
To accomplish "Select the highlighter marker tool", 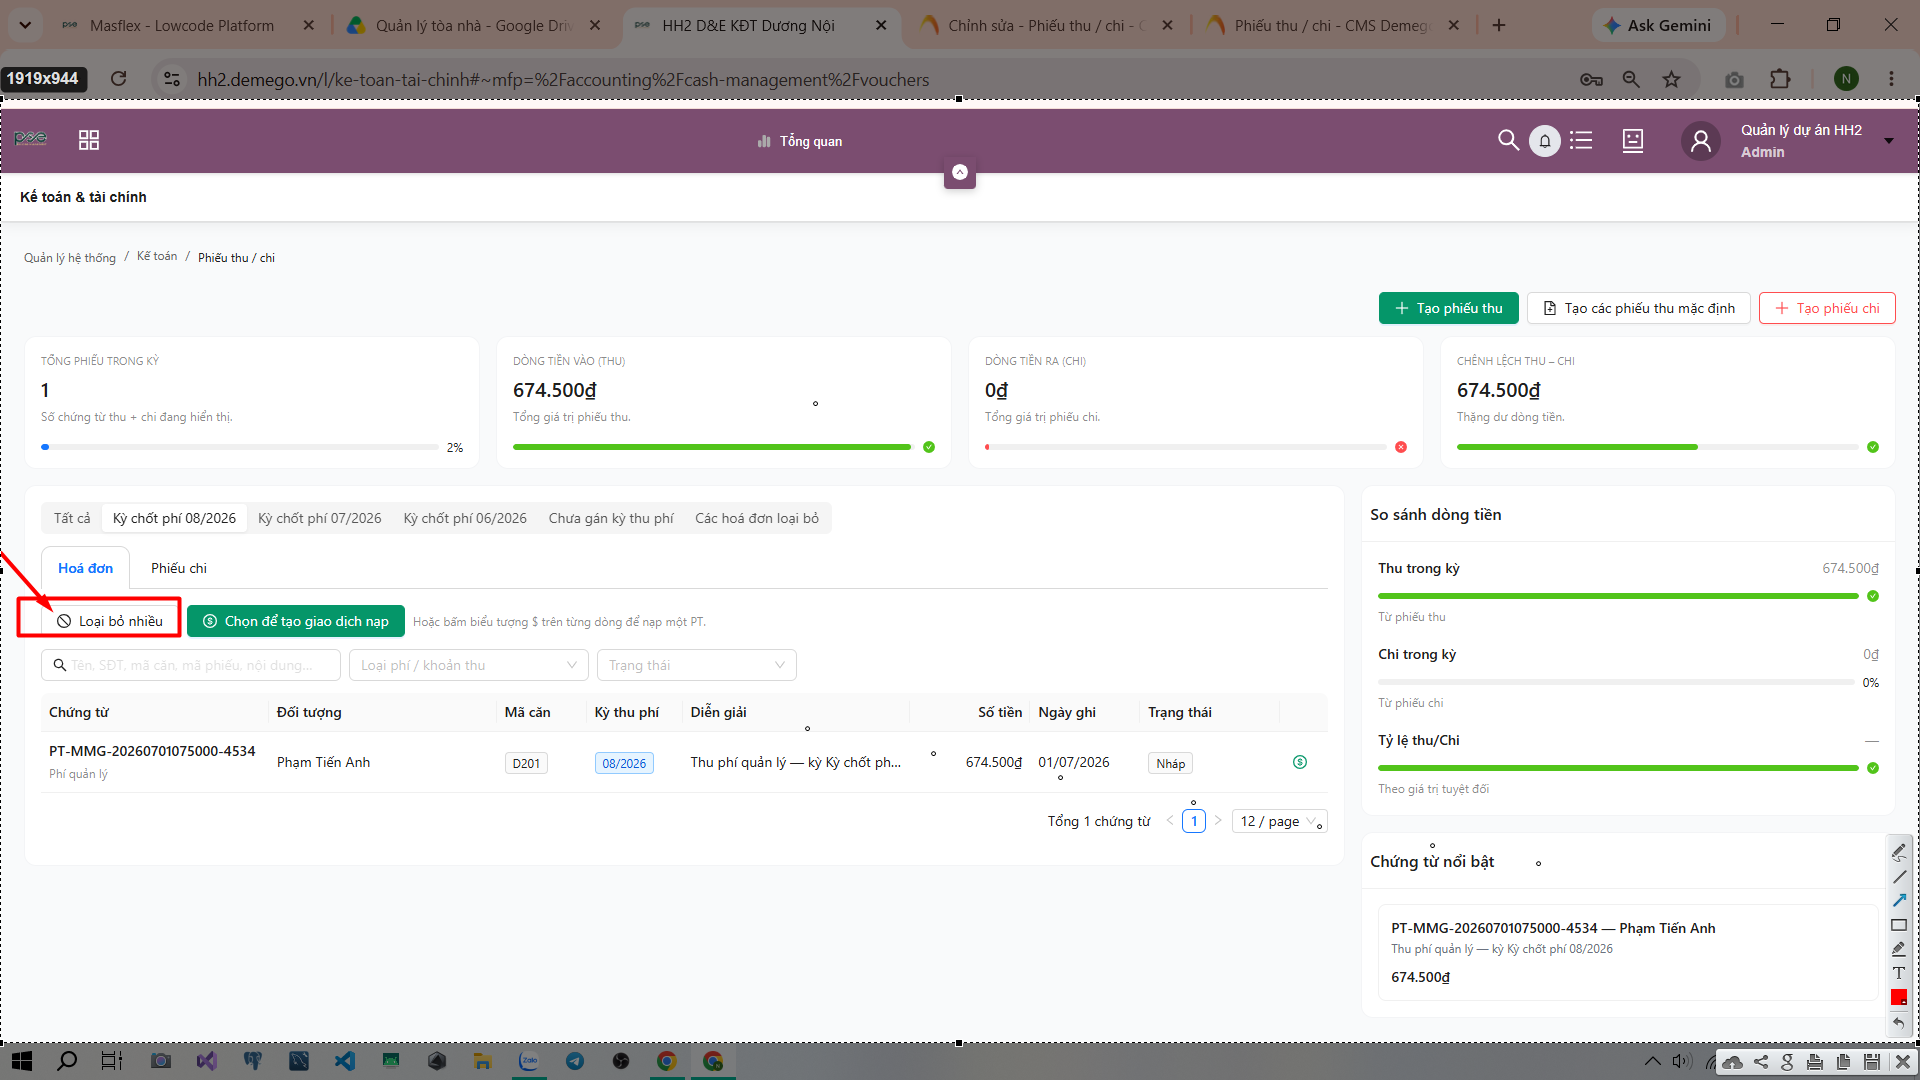I will 1899,949.
